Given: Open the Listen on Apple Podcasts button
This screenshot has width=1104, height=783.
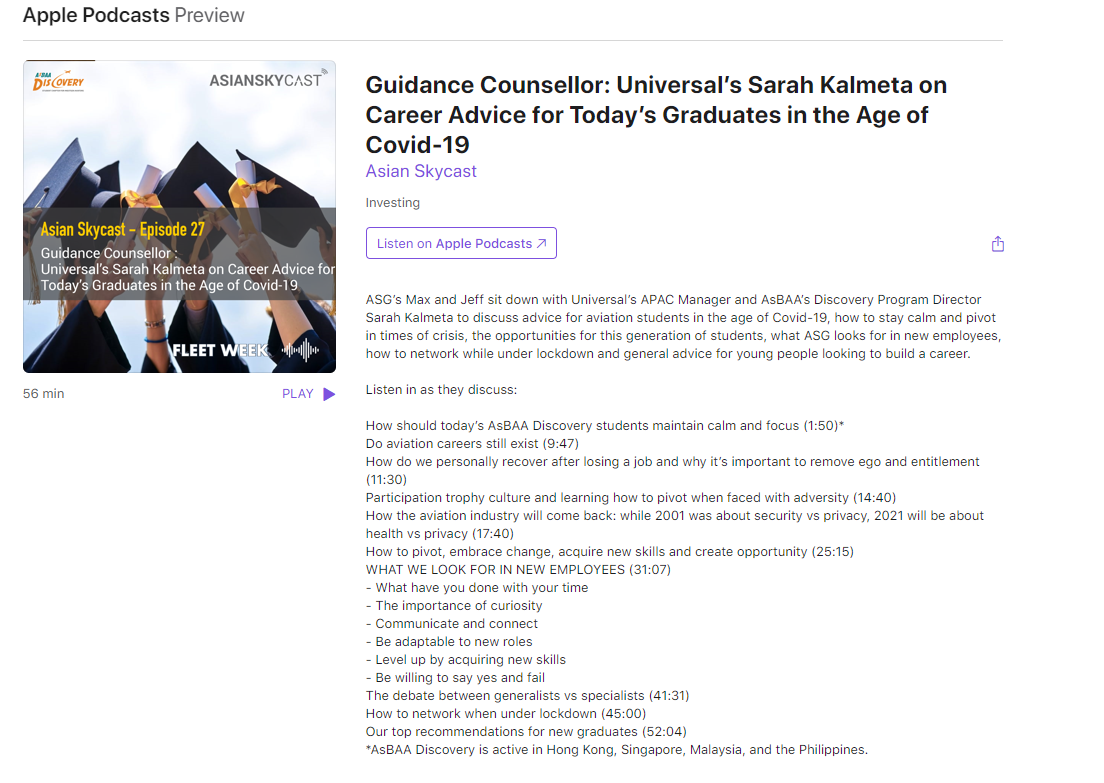Looking at the screenshot, I should (461, 243).
